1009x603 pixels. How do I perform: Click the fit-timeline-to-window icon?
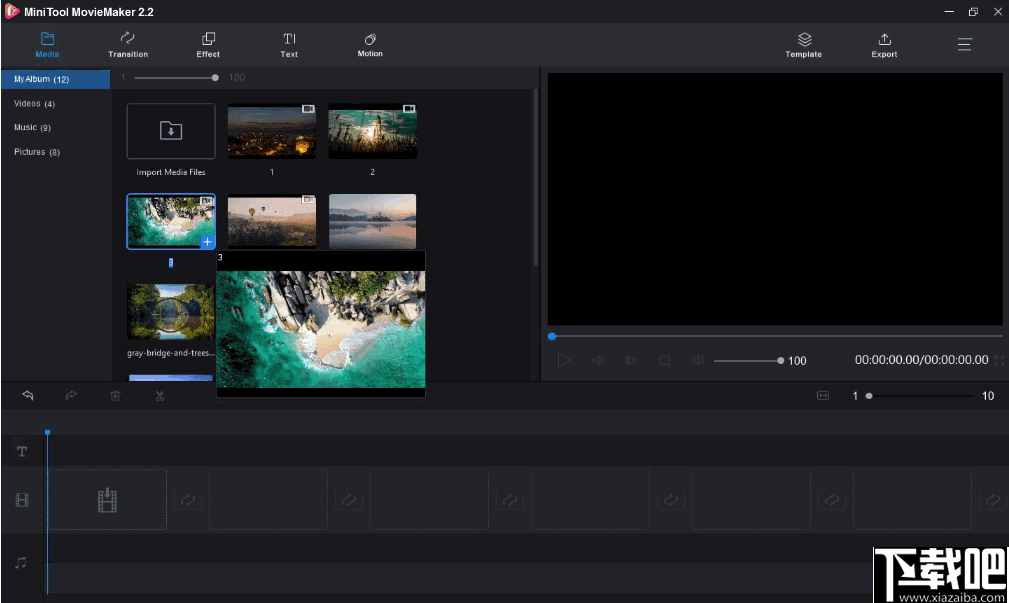click(822, 395)
